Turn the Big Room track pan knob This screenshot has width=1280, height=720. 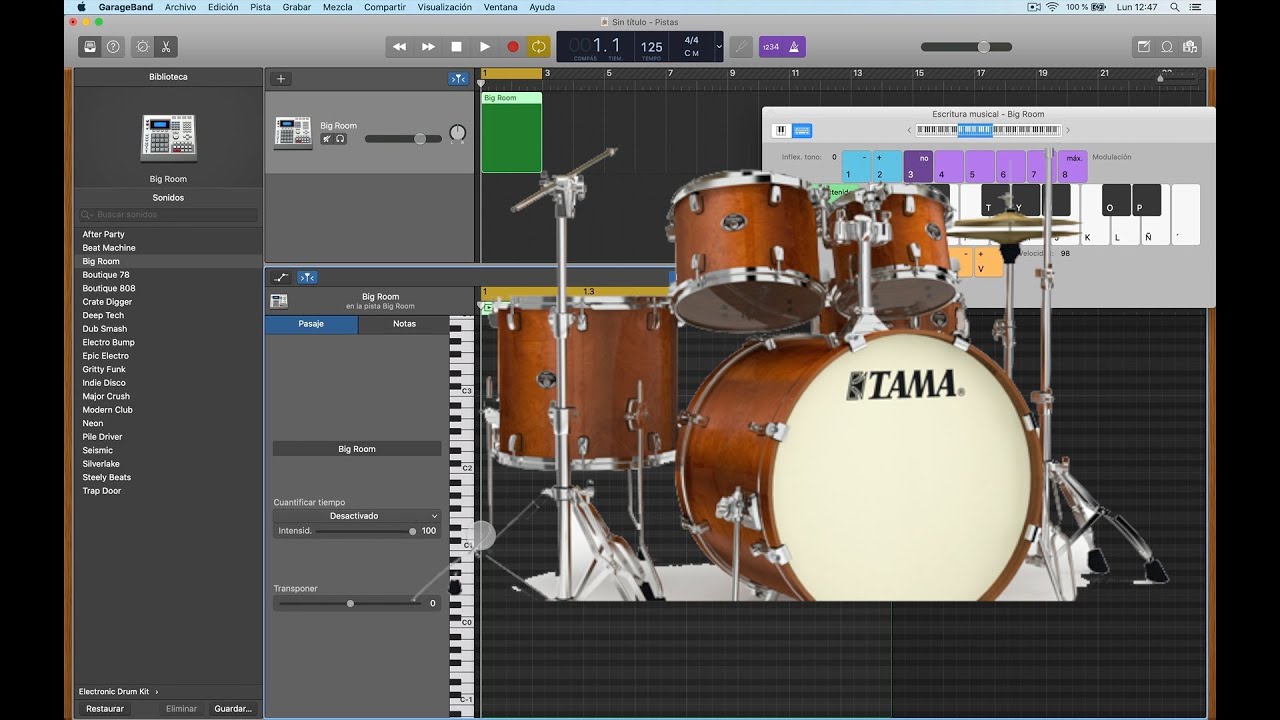[458, 133]
